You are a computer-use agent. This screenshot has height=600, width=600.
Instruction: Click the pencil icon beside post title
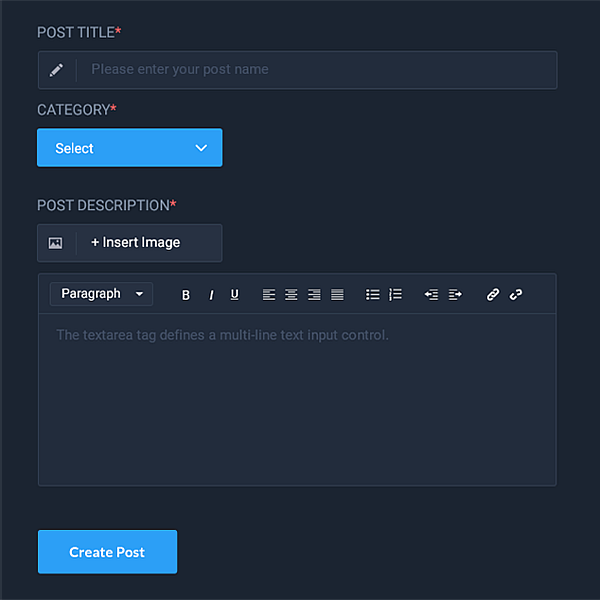tap(57, 70)
